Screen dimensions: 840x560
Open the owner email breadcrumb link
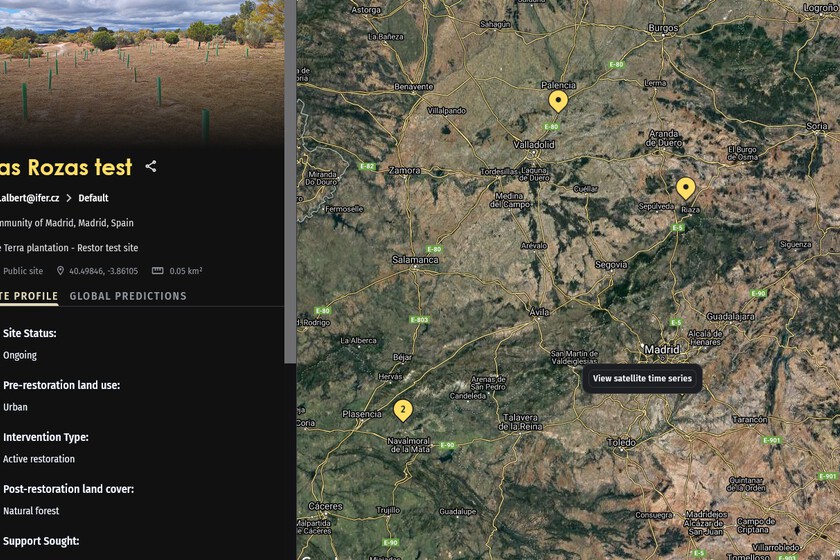click(x=29, y=198)
